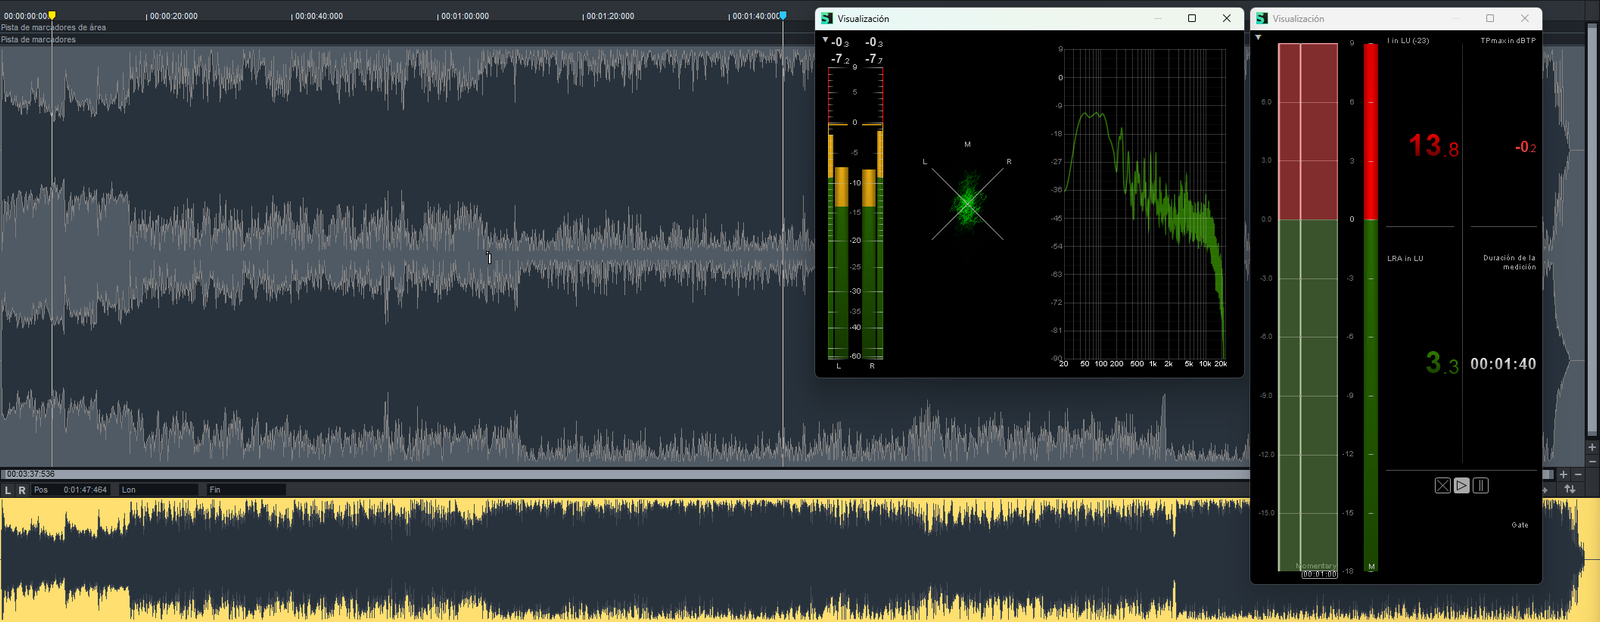Toggle the R channel button
Screen dimensions: 1600x622
point(22,490)
